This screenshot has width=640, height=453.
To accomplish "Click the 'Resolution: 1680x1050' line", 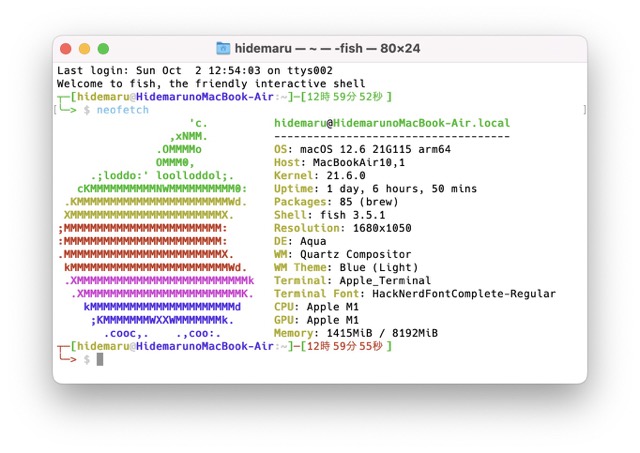I will pos(342,228).
